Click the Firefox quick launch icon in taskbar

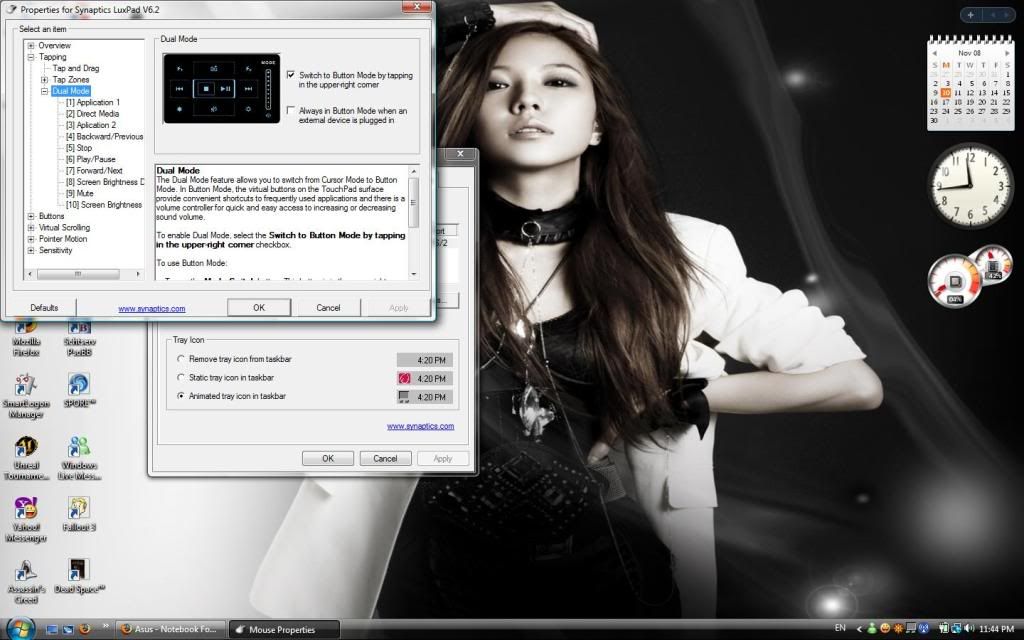(x=84, y=630)
